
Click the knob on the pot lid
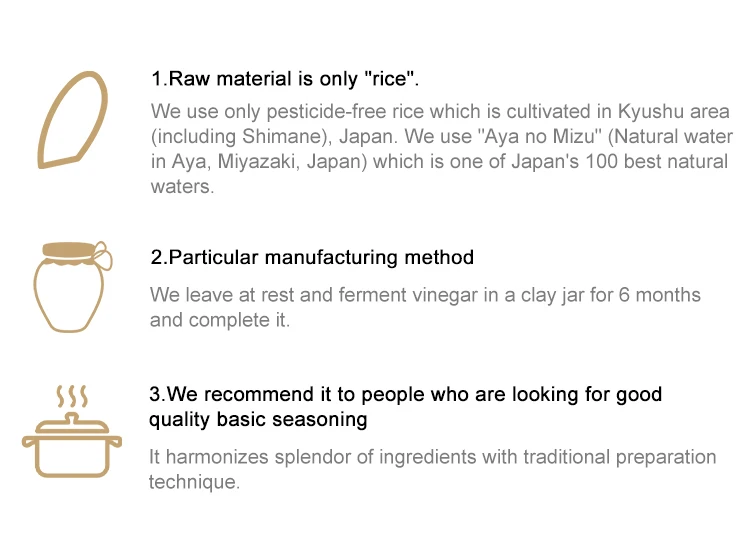72,414
